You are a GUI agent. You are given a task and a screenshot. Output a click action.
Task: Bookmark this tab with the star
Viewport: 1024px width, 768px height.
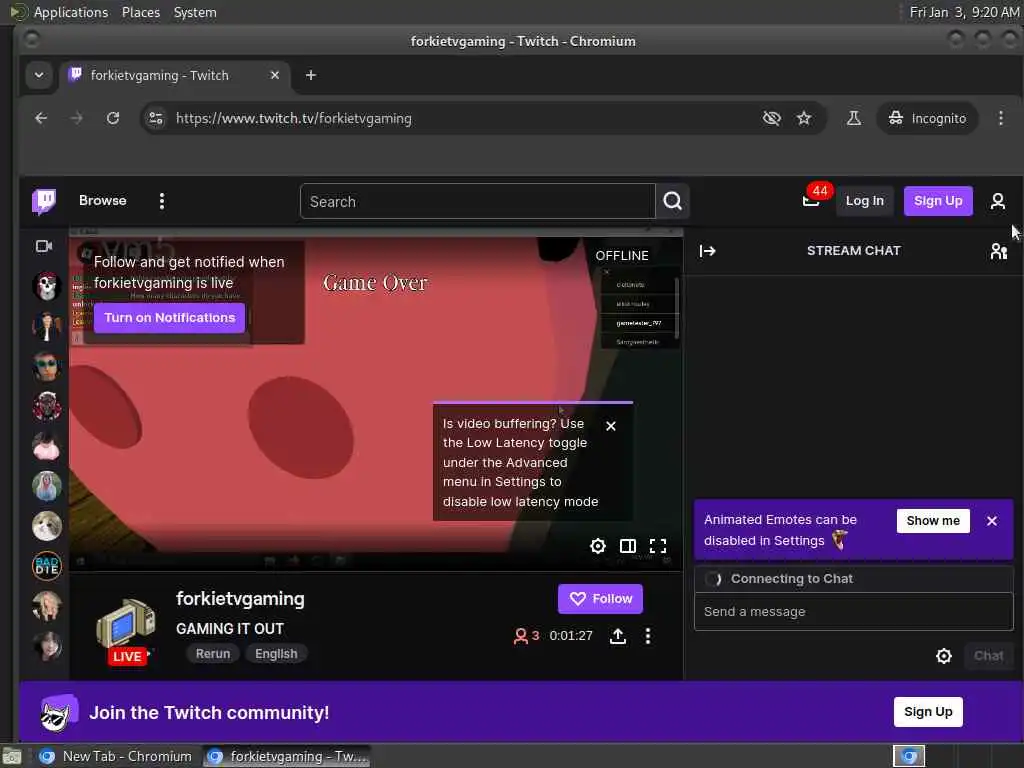804,118
